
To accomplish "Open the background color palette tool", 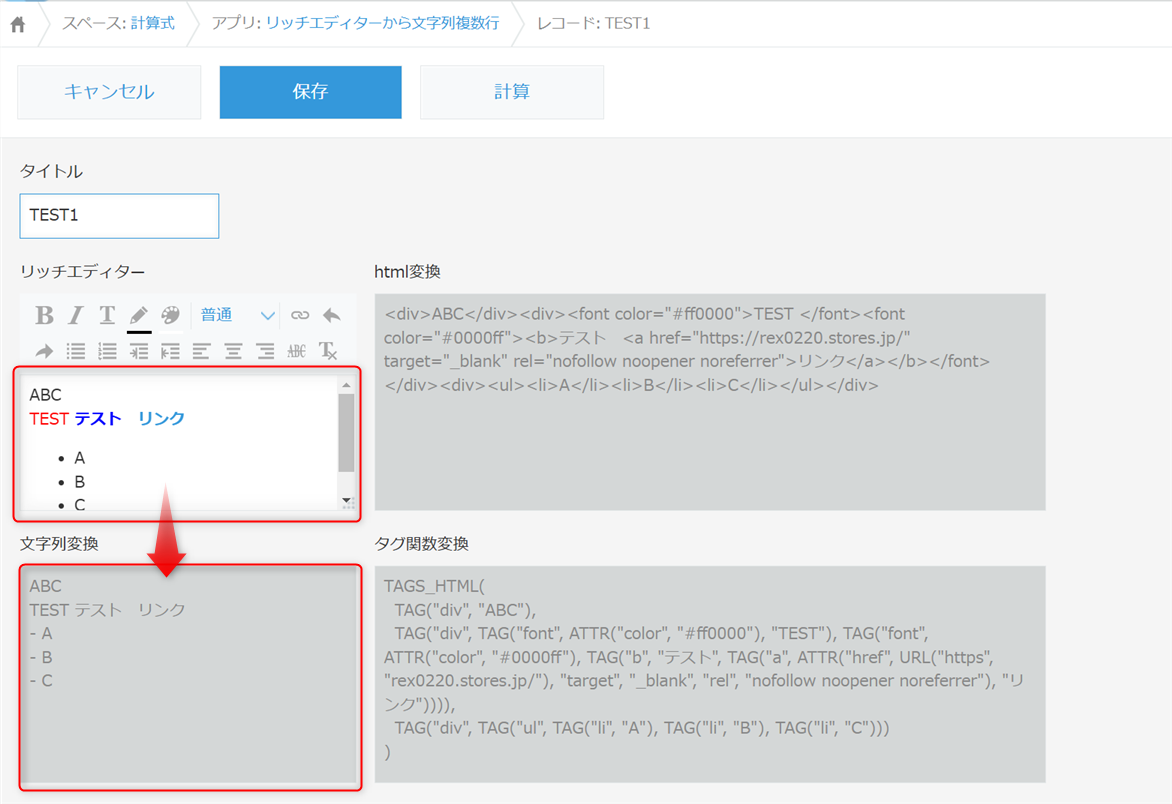I will (170, 315).
